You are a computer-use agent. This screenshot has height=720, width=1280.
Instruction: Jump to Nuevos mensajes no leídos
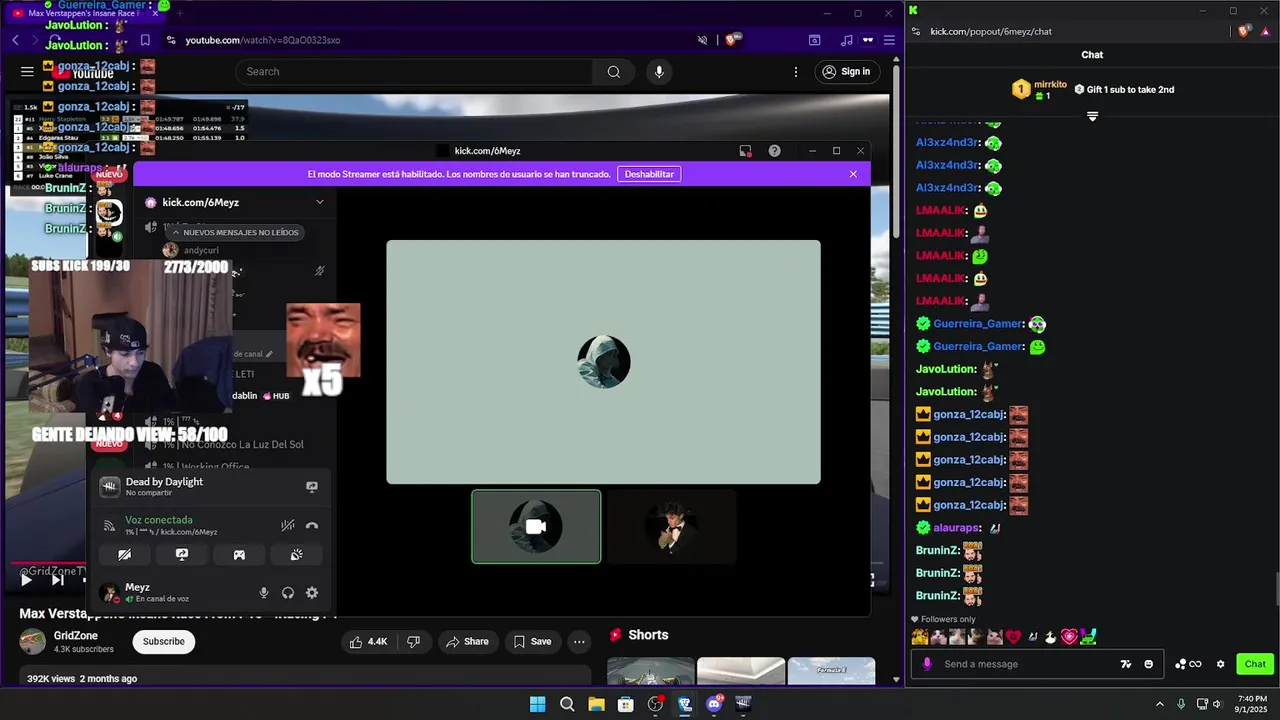tap(235, 232)
